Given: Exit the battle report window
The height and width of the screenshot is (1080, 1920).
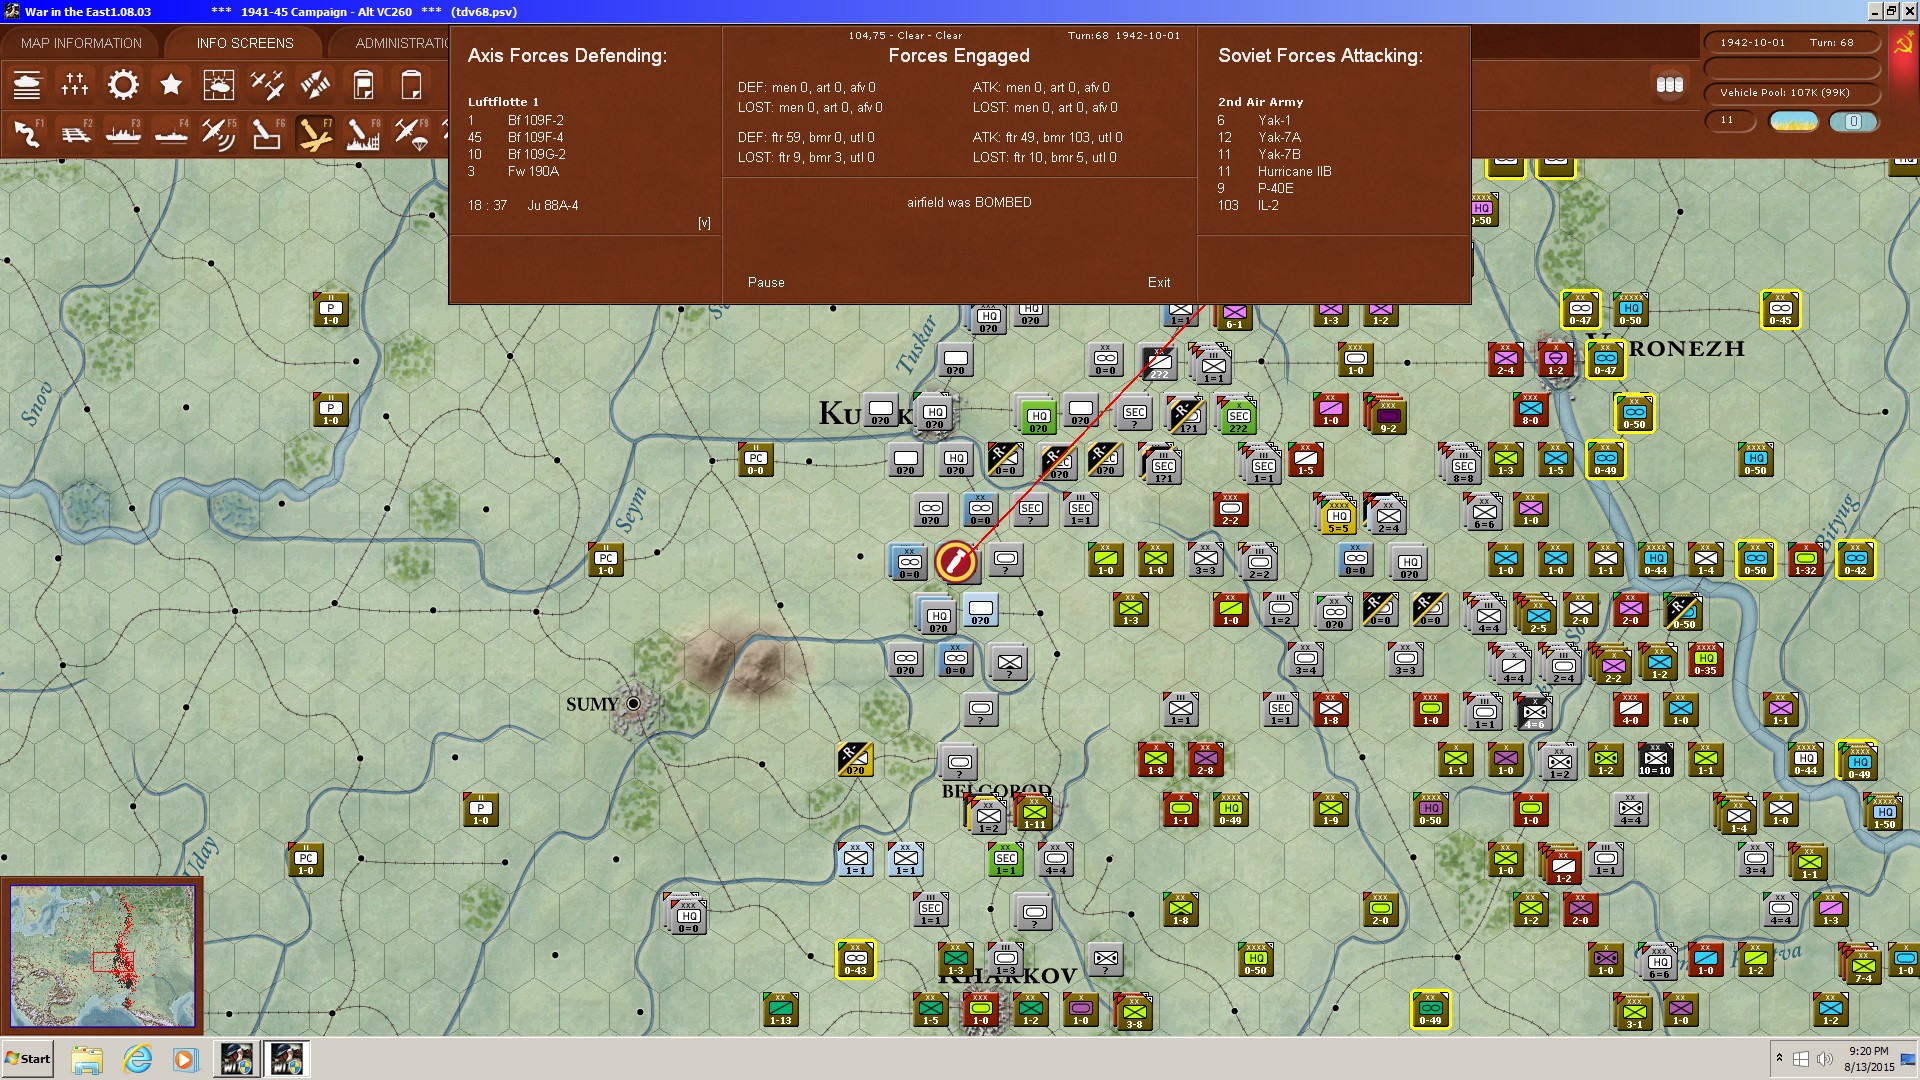Looking at the screenshot, I should coord(1159,283).
